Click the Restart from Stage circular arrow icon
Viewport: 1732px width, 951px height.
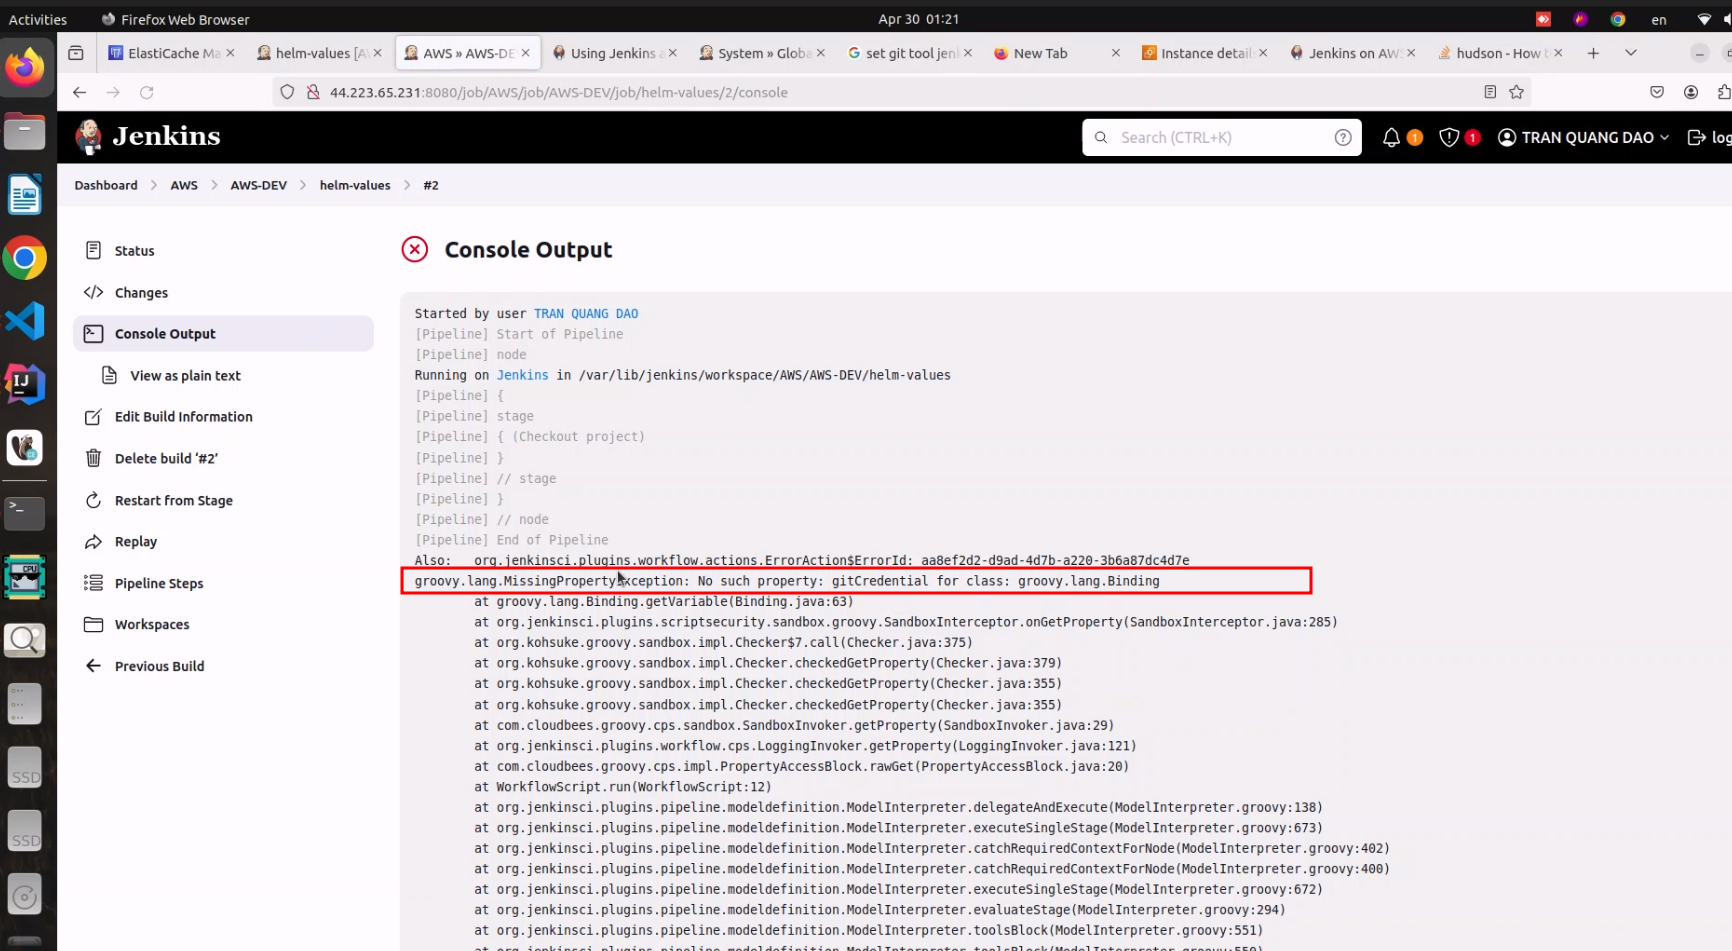click(93, 500)
